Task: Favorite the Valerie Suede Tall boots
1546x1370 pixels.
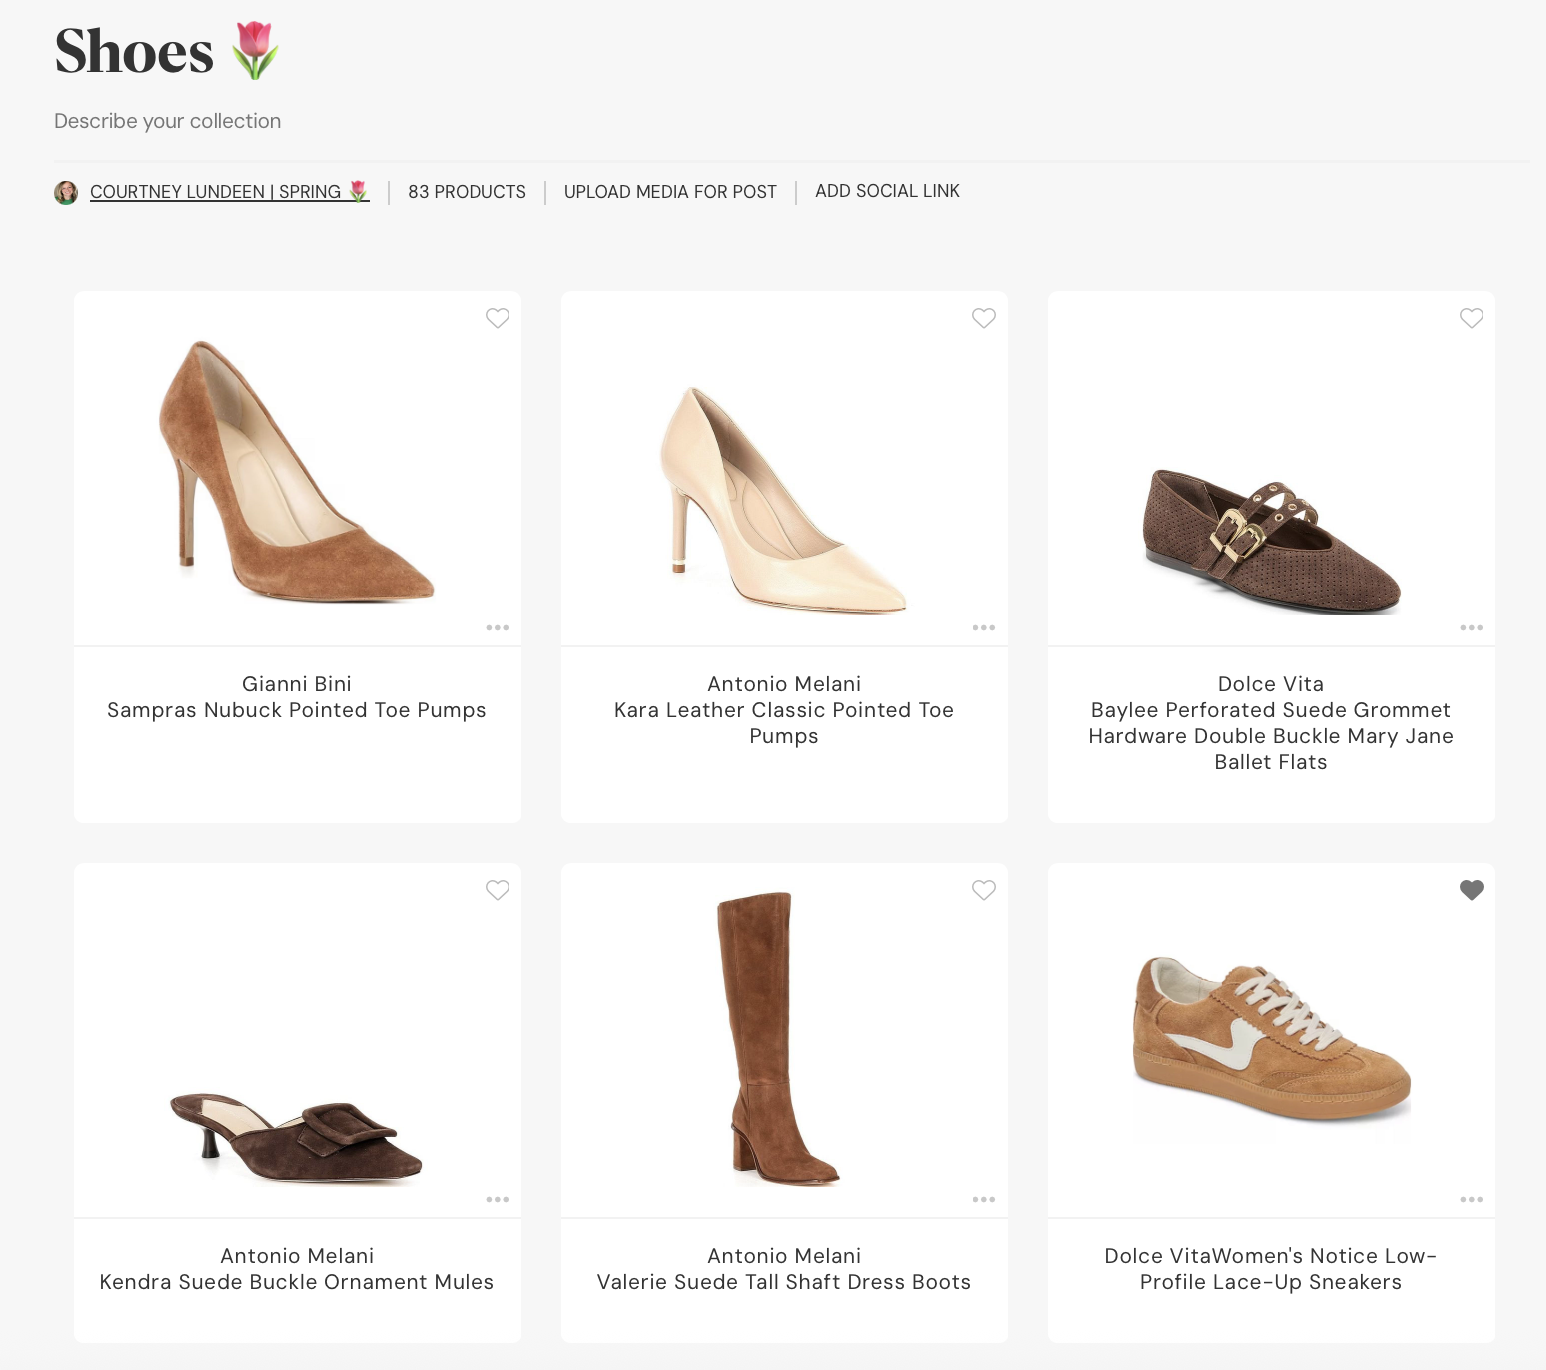Action: 984,890
